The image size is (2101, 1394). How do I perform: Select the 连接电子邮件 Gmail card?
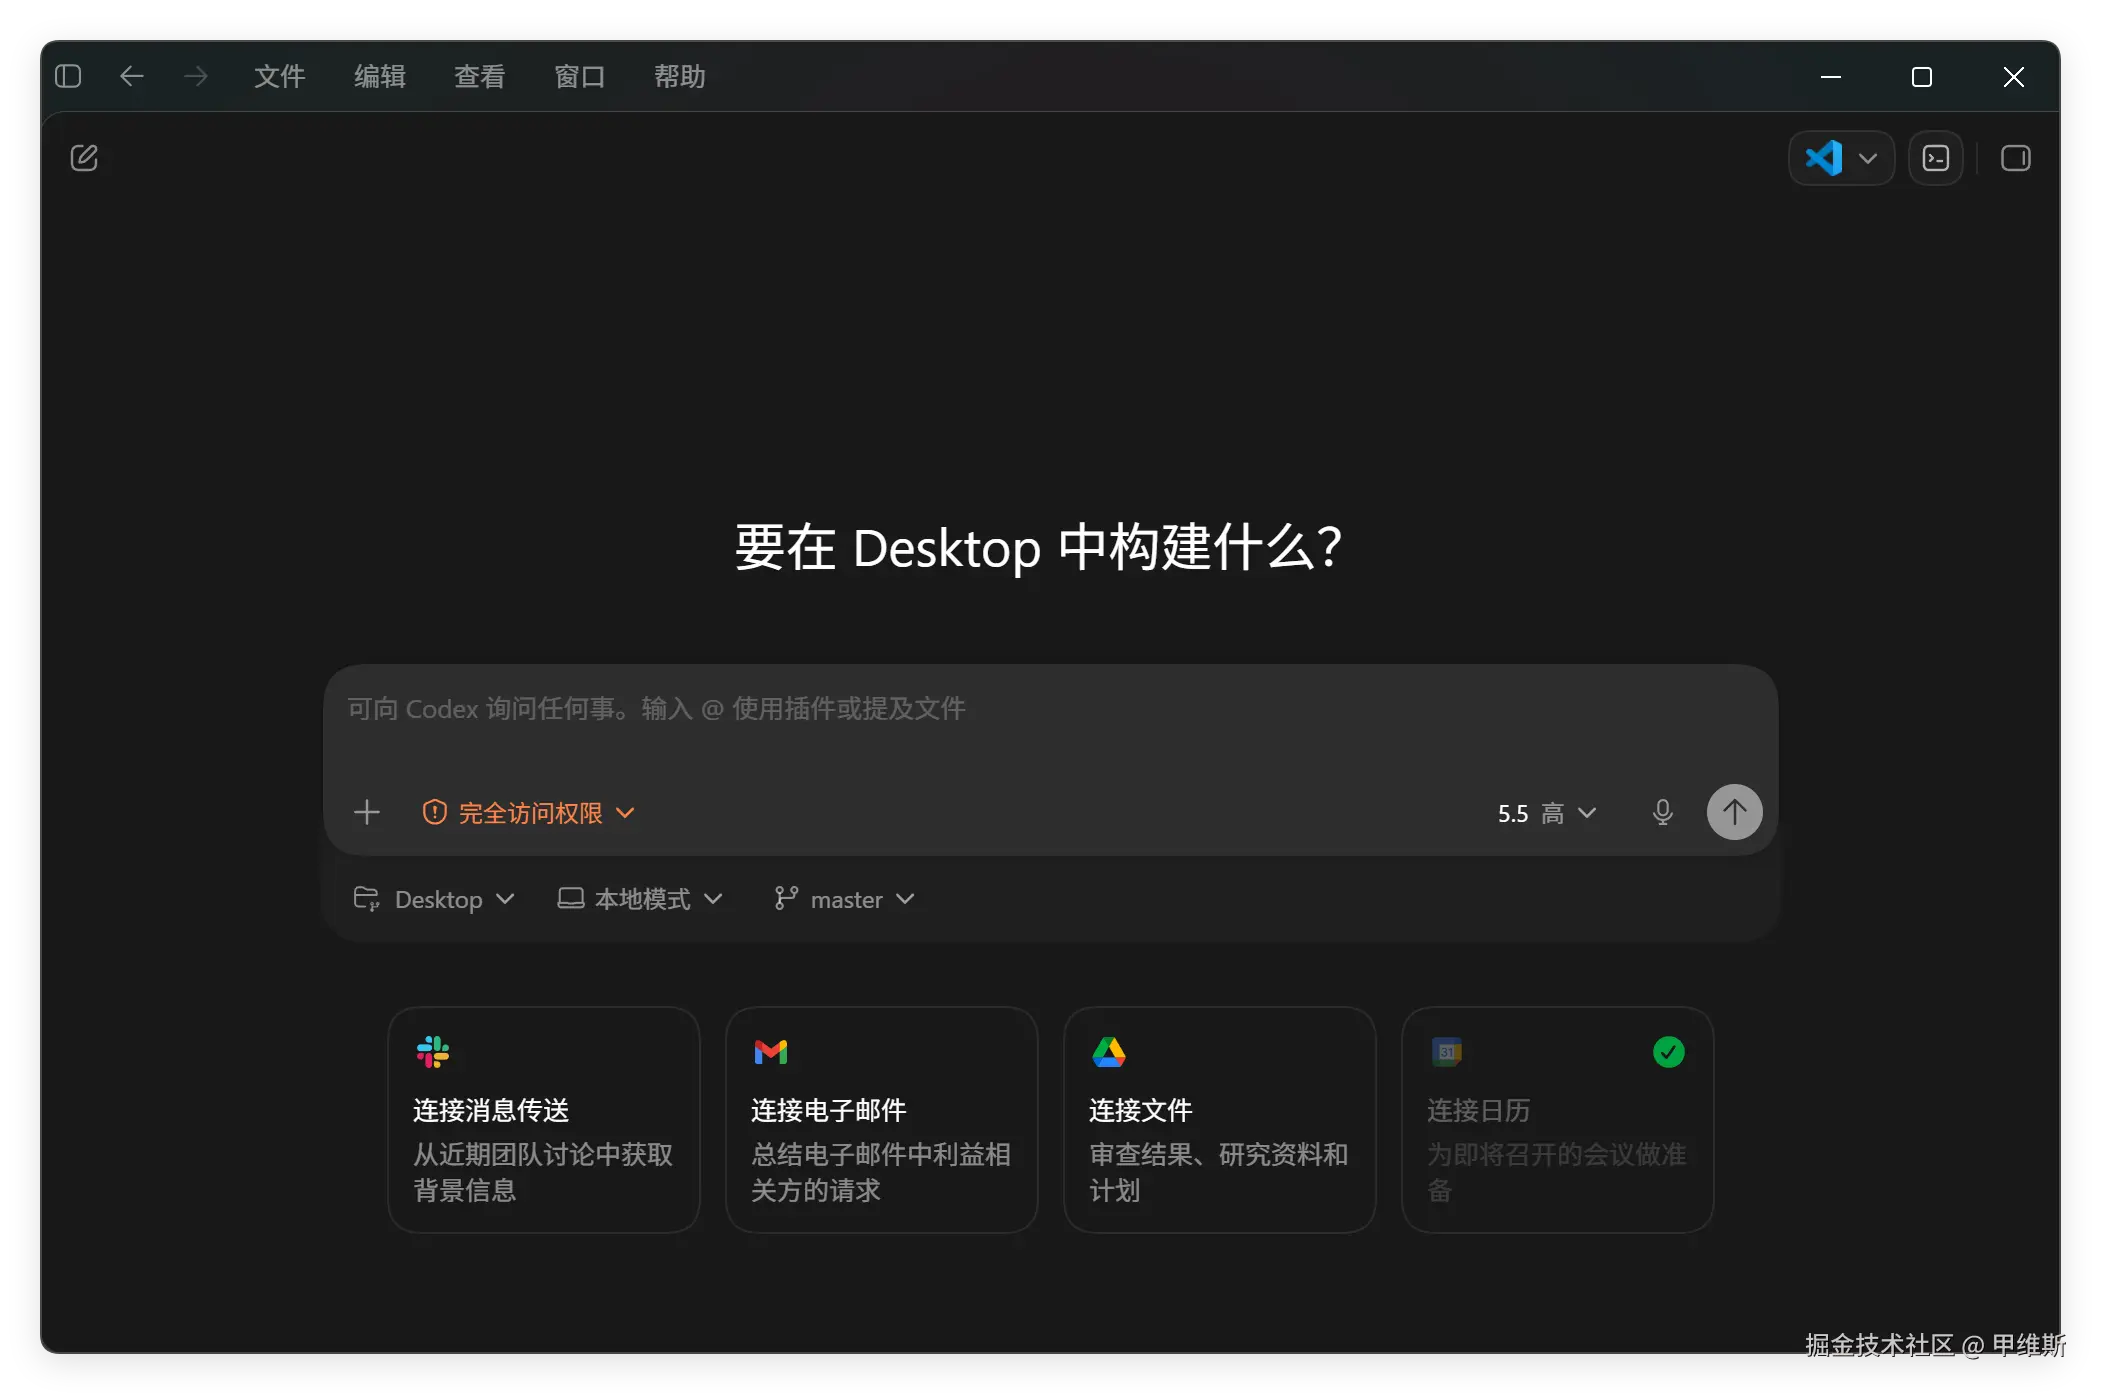[881, 1120]
